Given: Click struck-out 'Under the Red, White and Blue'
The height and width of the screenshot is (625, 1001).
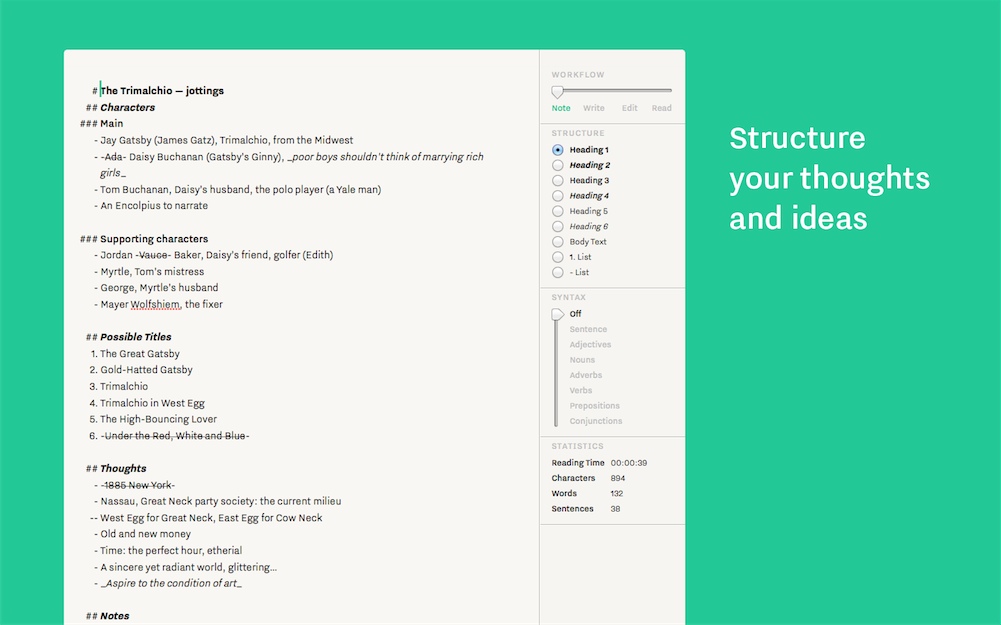Looking at the screenshot, I should (175, 436).
